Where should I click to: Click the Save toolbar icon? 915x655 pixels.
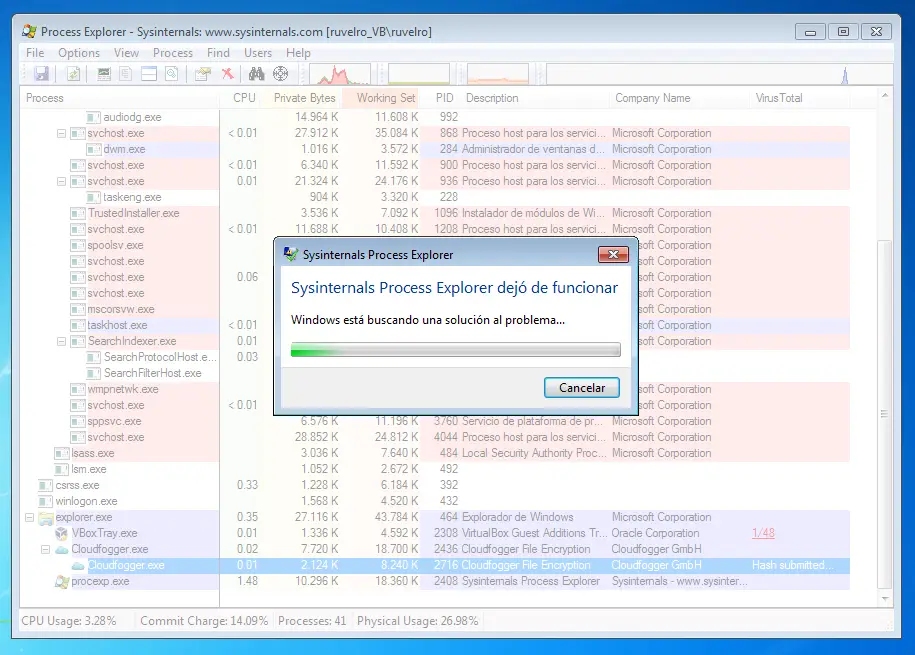tap(41, 74)
